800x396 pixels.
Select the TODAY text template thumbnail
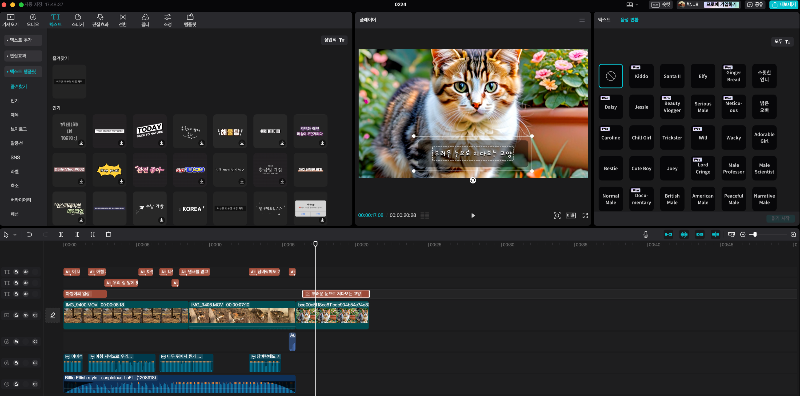click(x=149, y=131)
